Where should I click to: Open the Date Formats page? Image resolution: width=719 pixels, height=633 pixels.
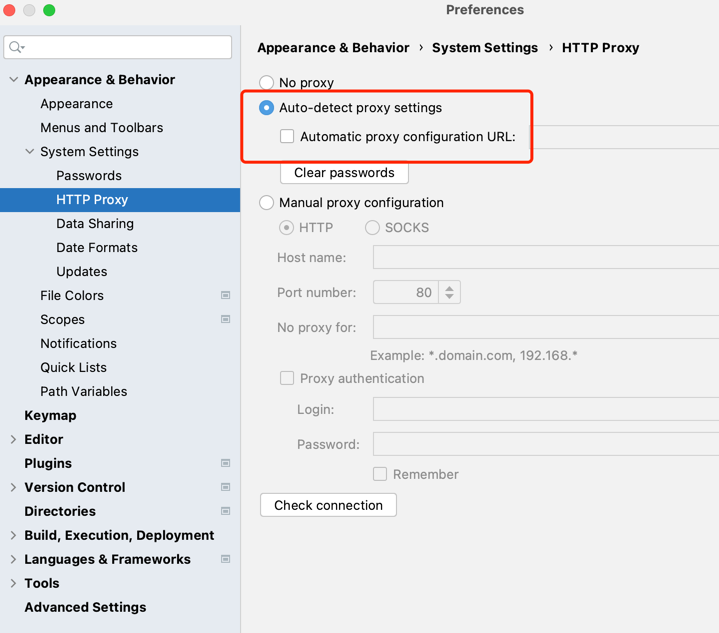point(97,248)
